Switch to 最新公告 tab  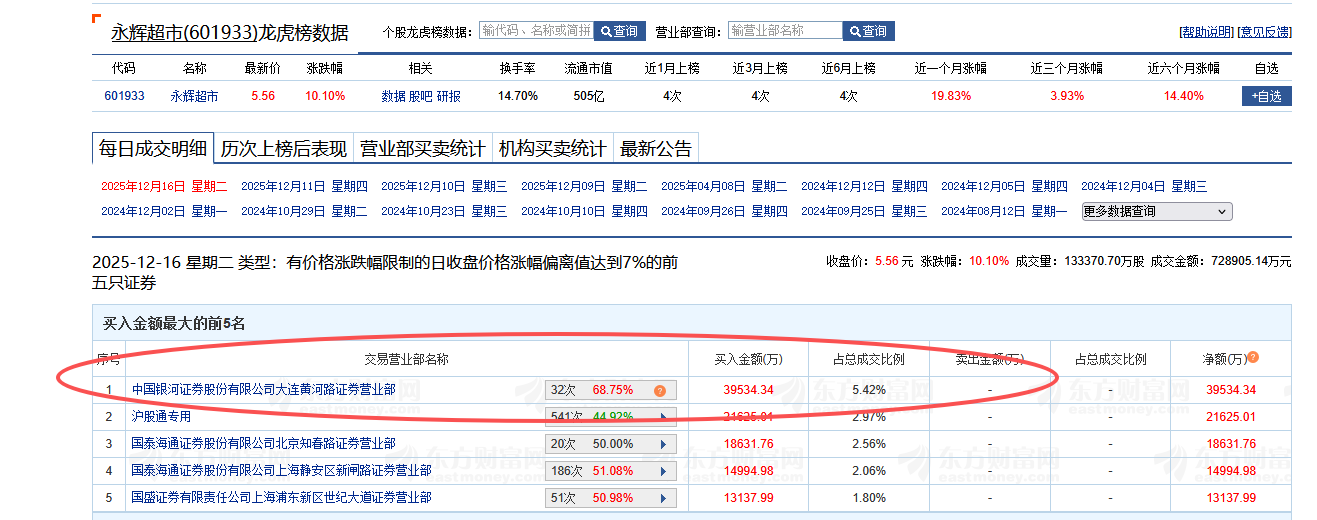point(656,149)
